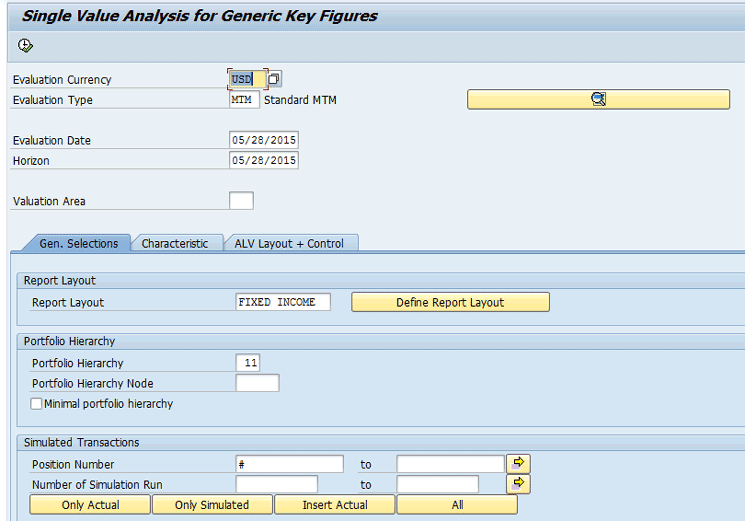Screen dimensions: 745x521
Task: Open the ALV Layout + Control tab
Action: click(x=290, y=243)
